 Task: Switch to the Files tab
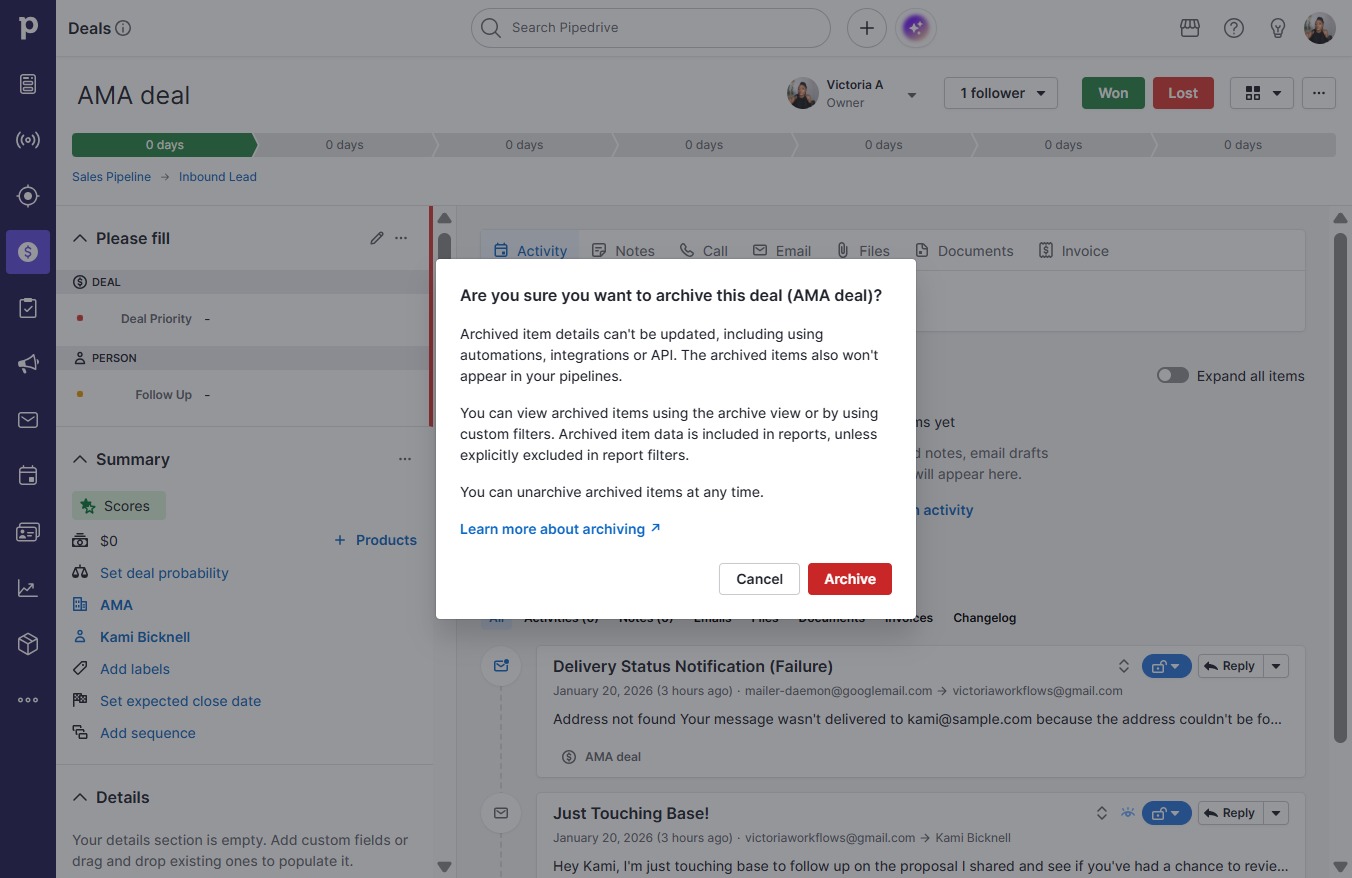point(863,251)
